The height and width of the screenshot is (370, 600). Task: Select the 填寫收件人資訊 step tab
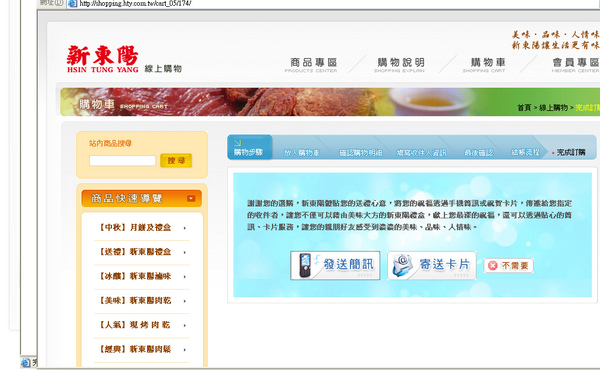[x=421, y=153]
